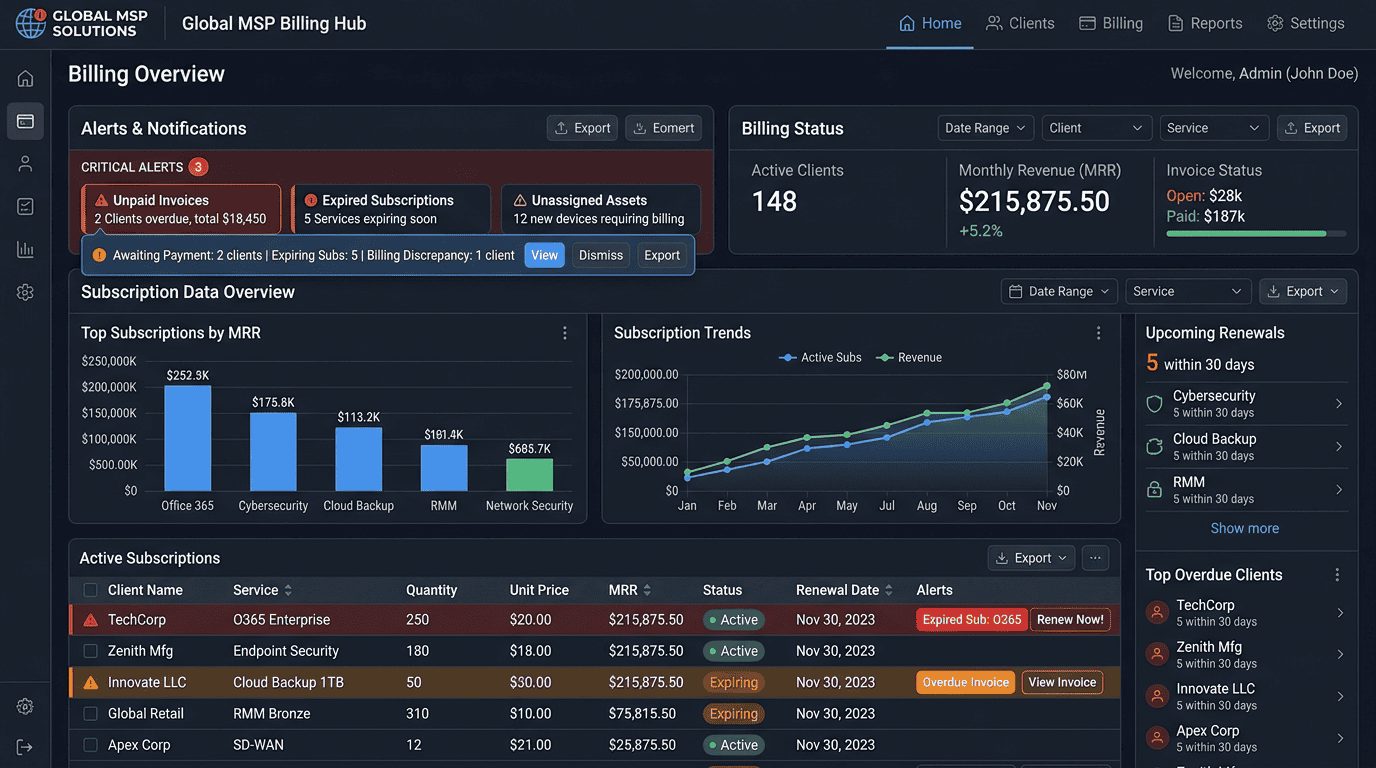Open Top Overdue Clients kebab menu
This screenshot has width=1376, height=768.
(x=1337, y=575)
